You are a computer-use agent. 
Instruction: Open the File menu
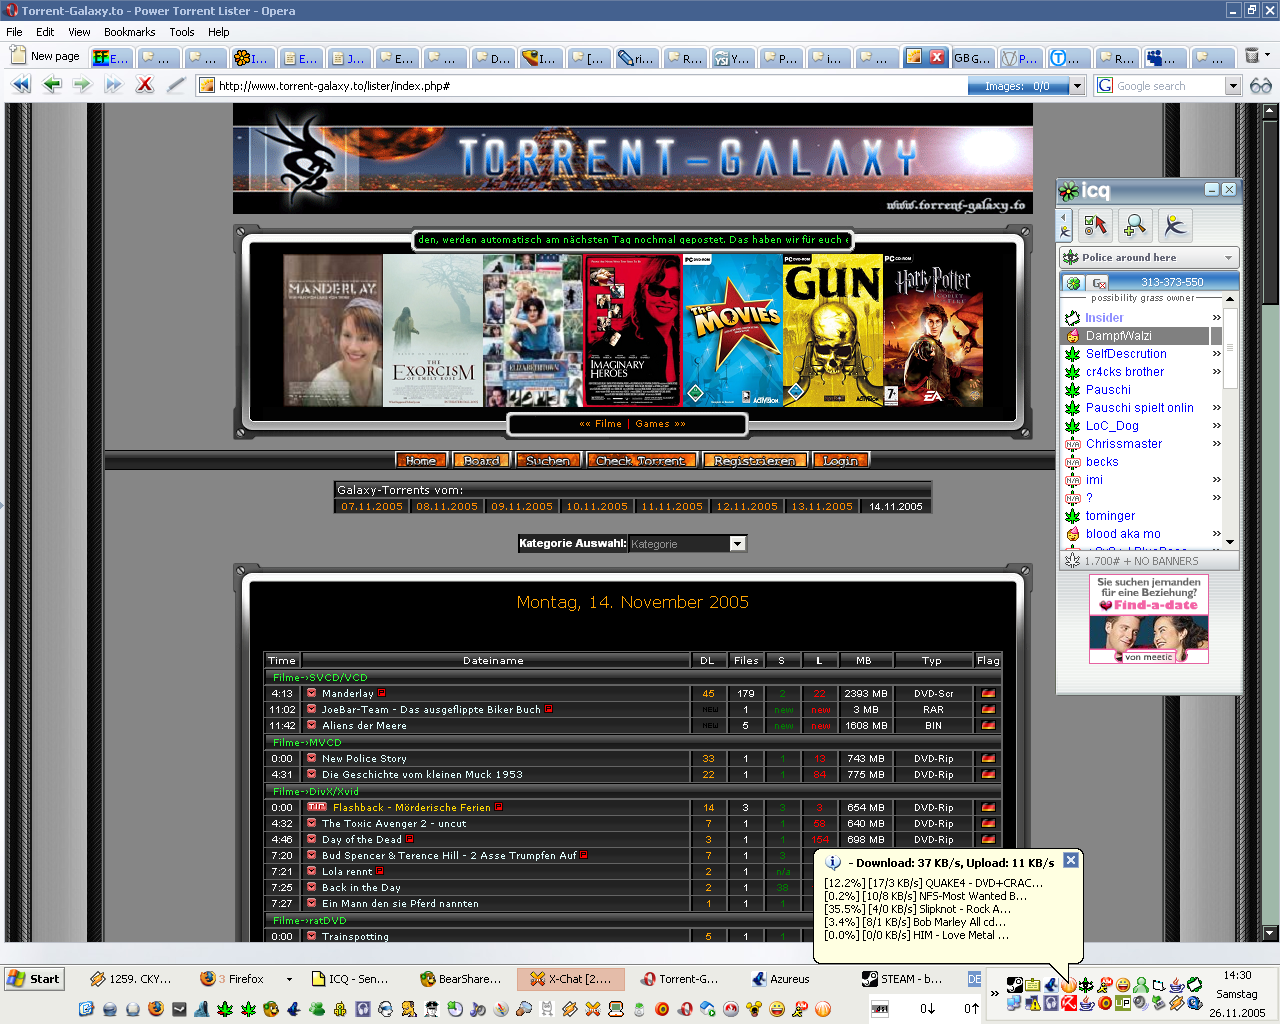tap(14, 32)
